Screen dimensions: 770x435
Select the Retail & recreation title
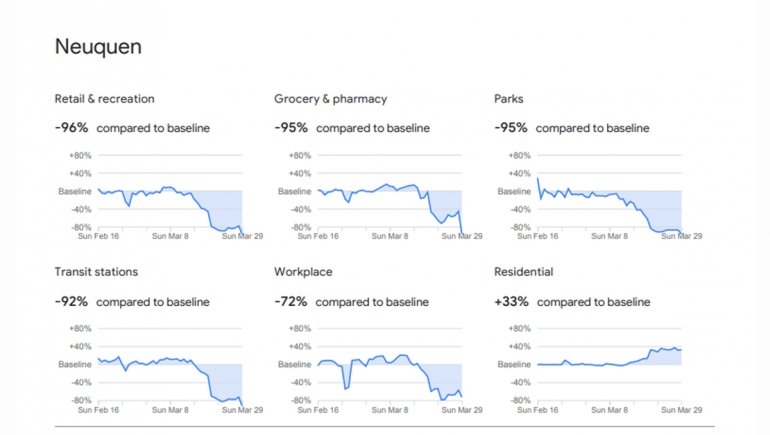pos(104,99)
